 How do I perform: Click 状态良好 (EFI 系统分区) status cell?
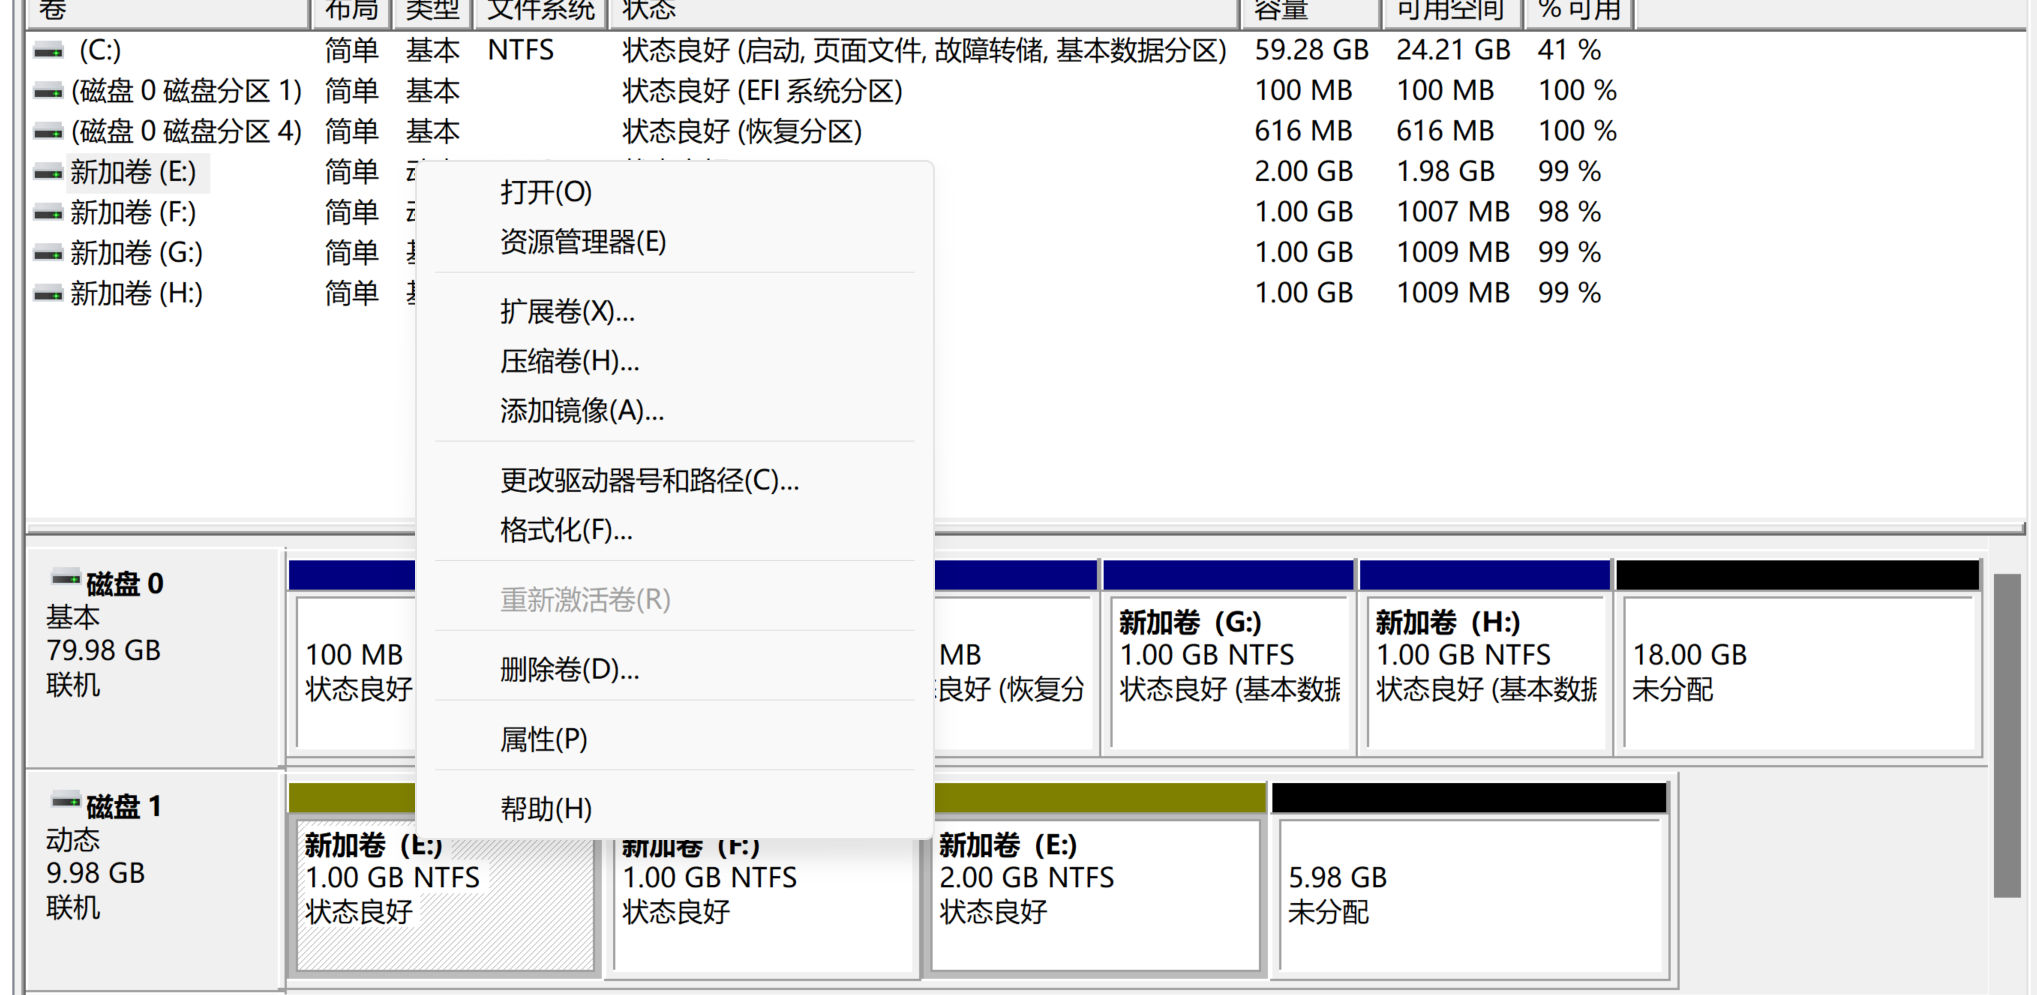(x=762, y=92)
